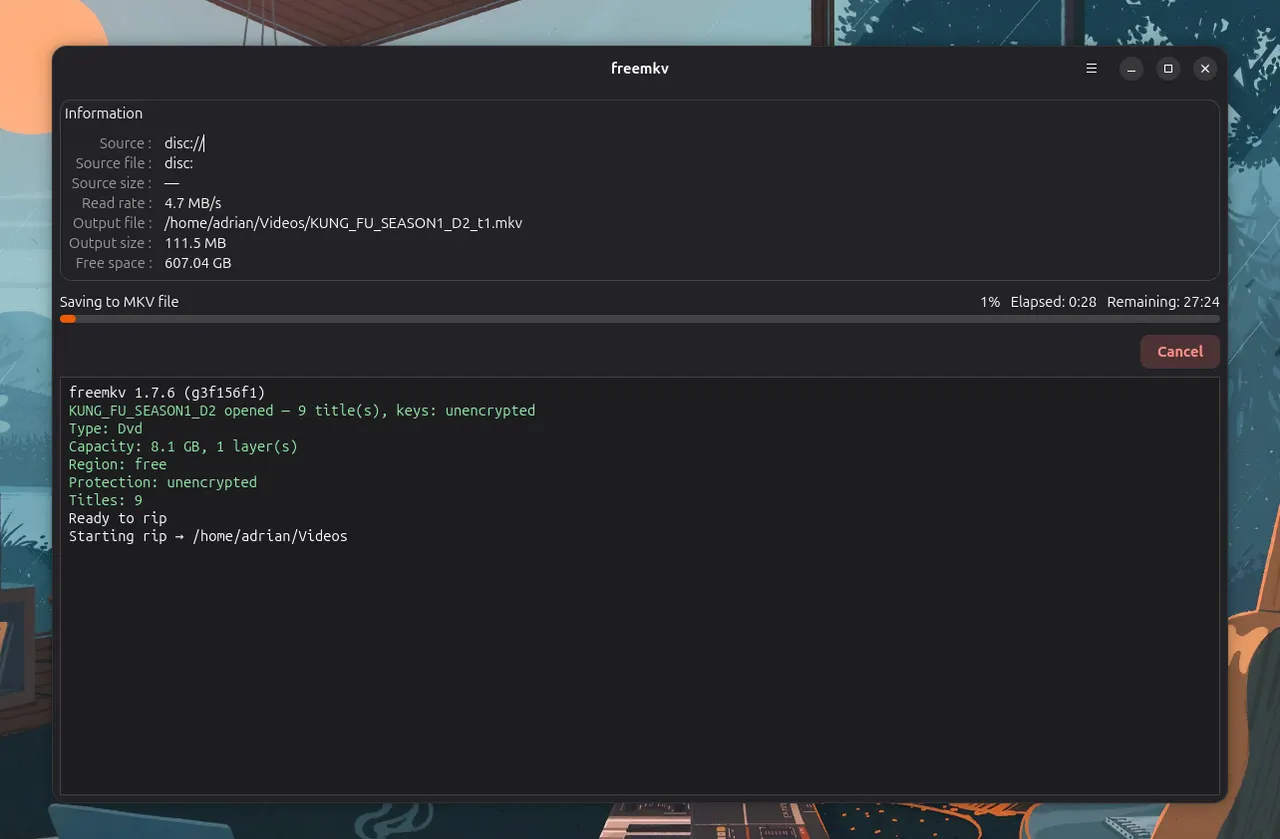1280x839 pixels.
Task: Click log line 'Type: Dvd'
Action: click(x=106, y=428)
